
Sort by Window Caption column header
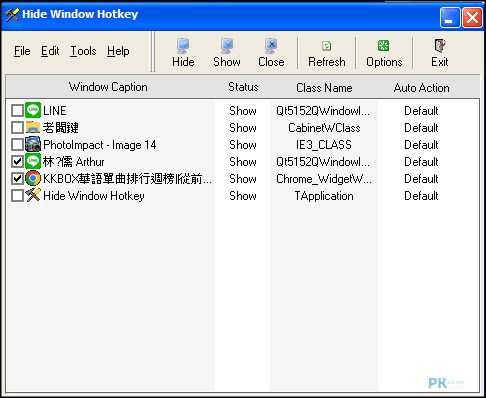pos(108,87)
